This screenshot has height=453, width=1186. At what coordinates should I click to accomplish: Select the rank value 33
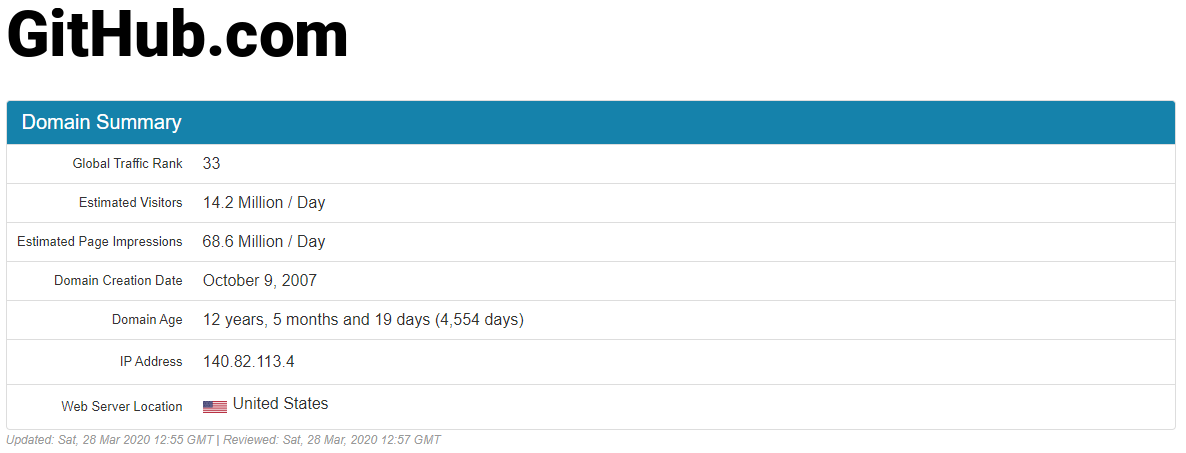point(211,163)
